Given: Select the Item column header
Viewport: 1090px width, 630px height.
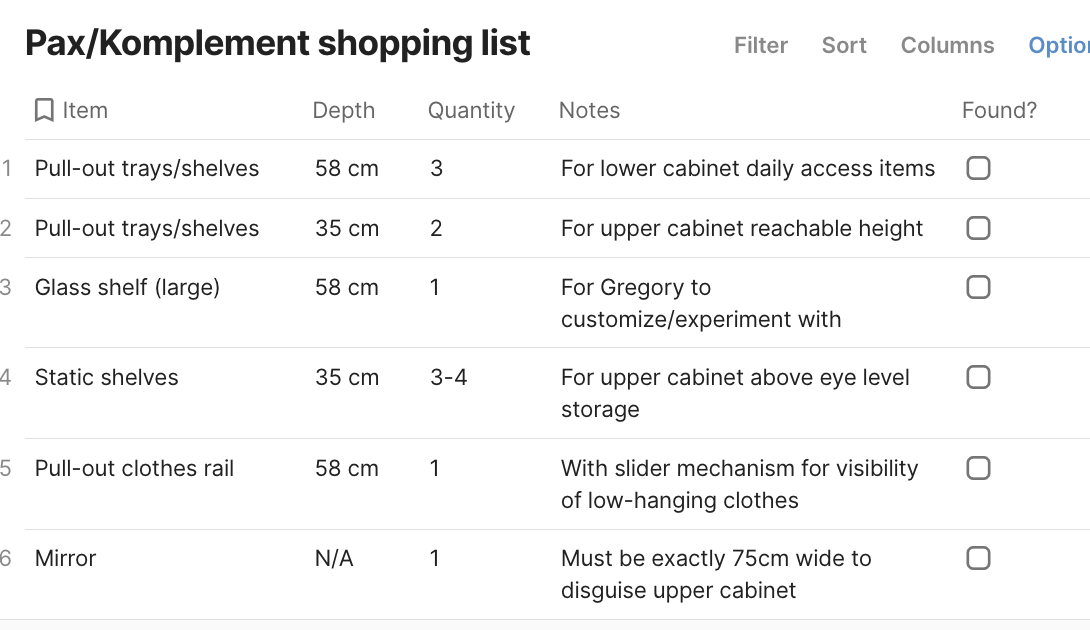Looking at the screenshot, I should 85,110.
